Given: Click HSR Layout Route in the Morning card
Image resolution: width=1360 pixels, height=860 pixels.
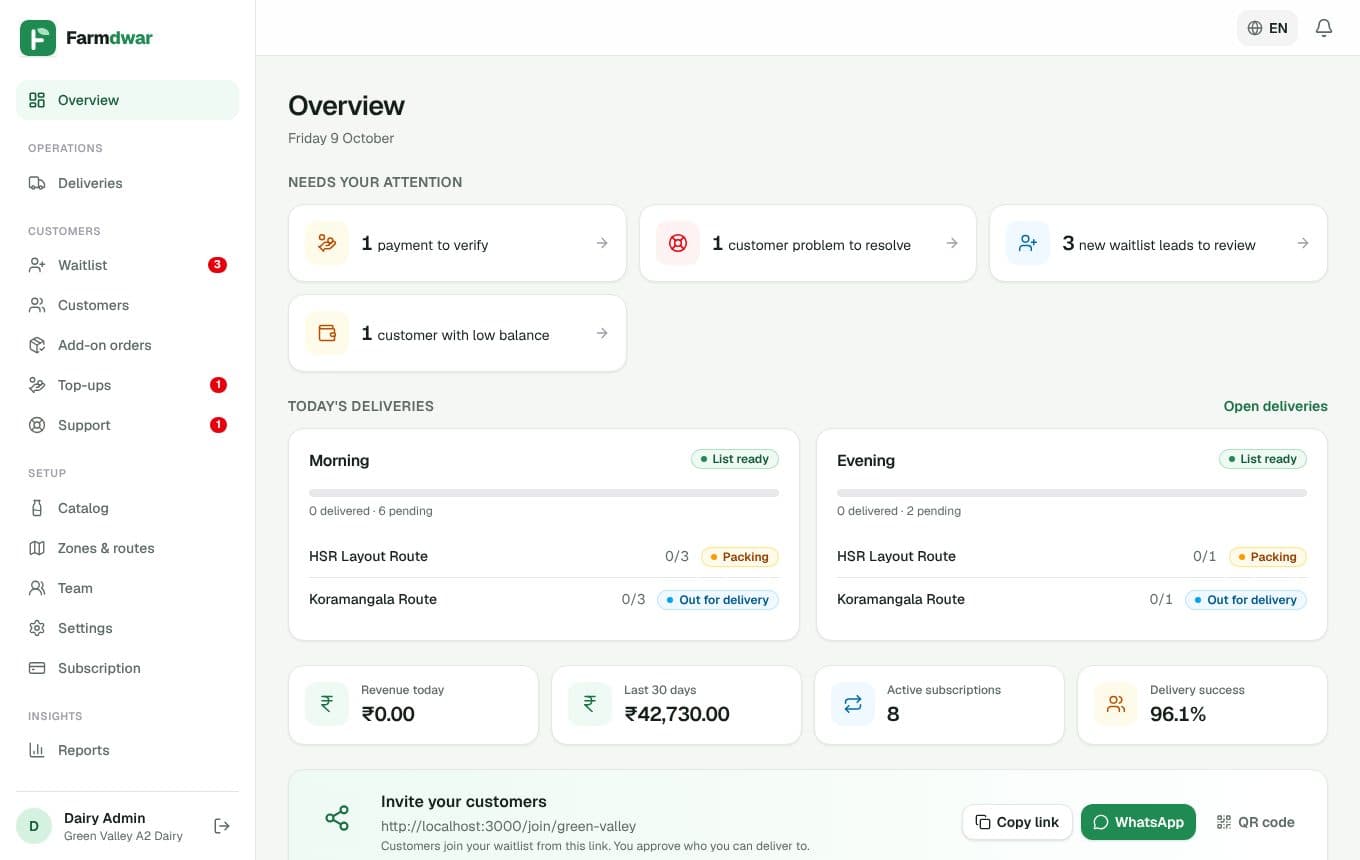Looking at the screenshot, I should point(368,556).
